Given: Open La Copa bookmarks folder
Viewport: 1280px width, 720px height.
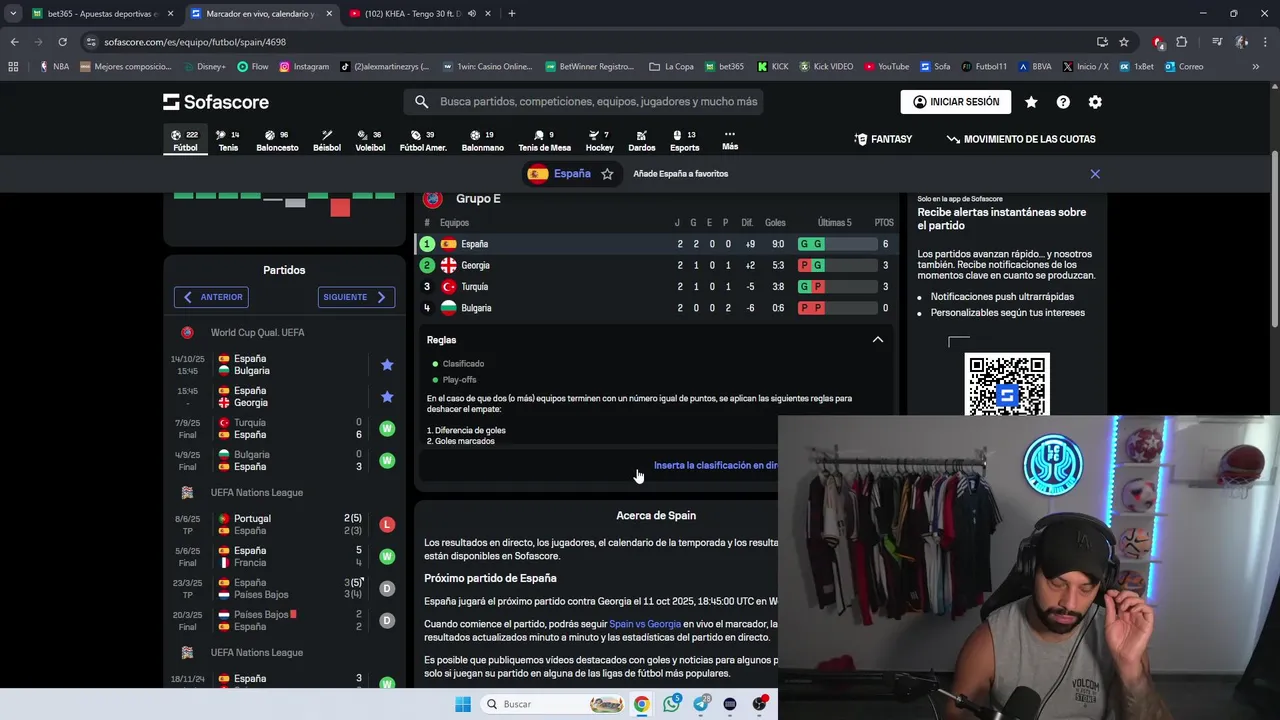Looking at the screenshot, I should 671,67.
